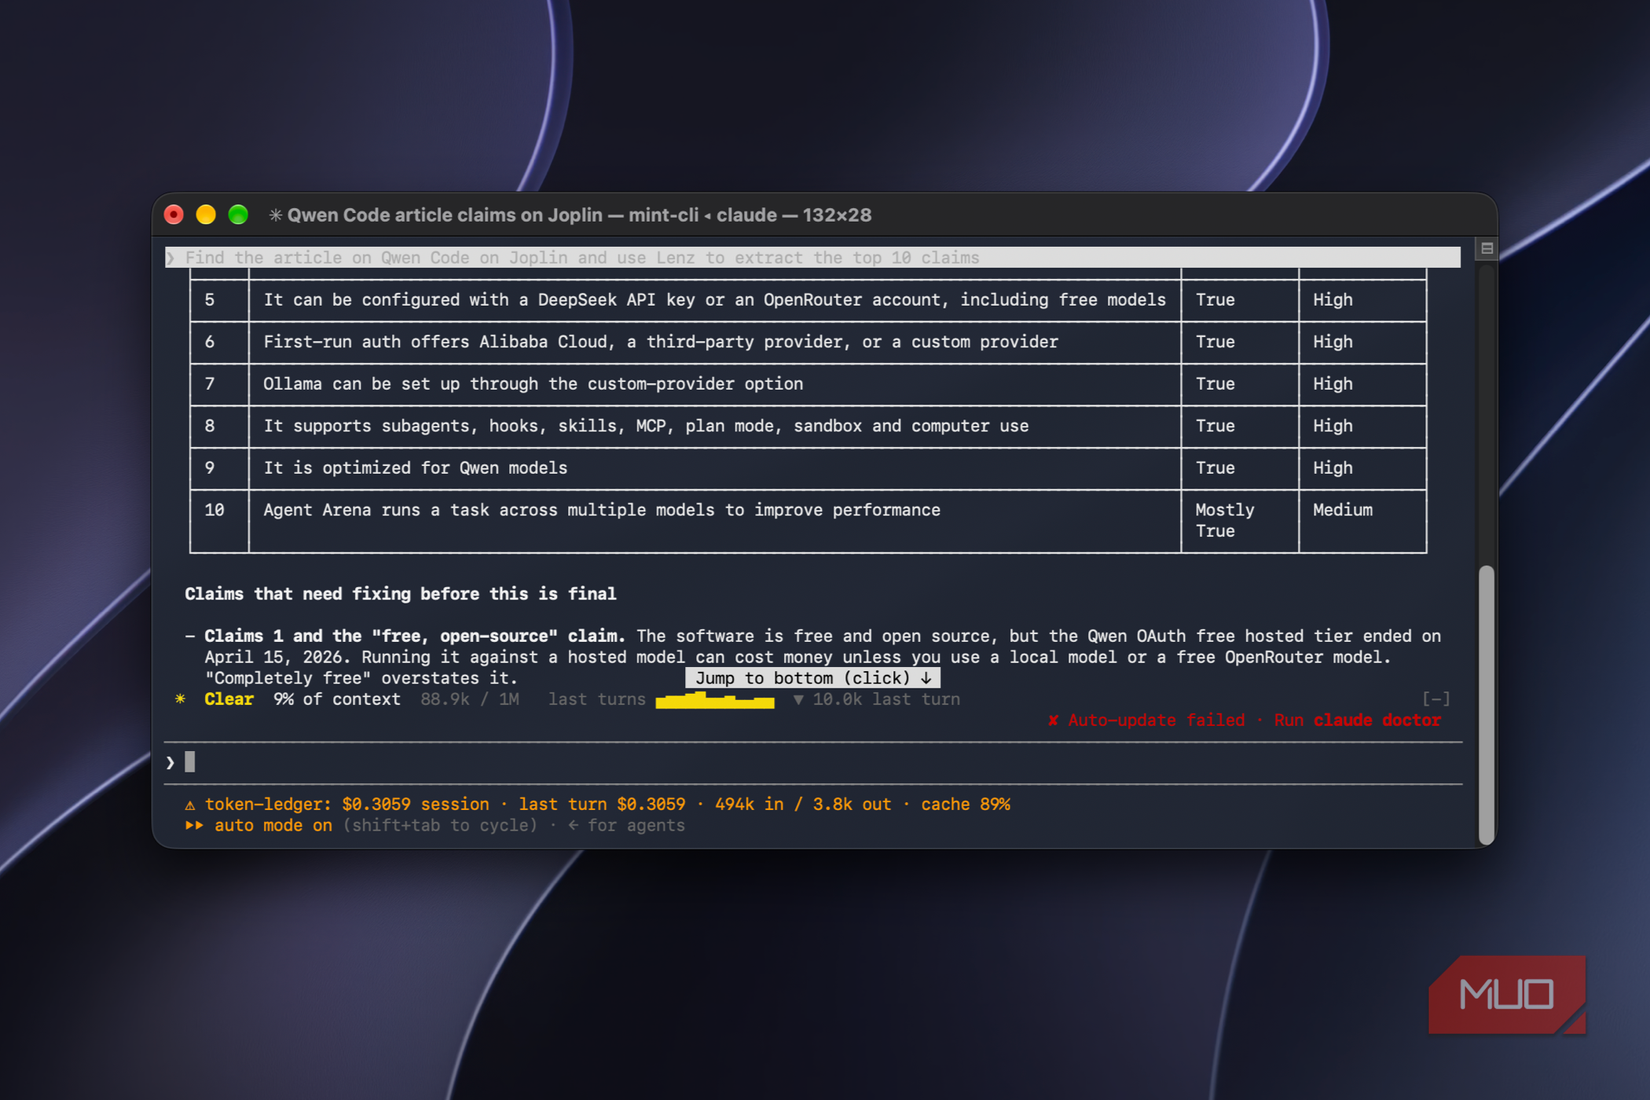The width and height of the screenshot is (1650, 1100).
Task: Click the 'supports subagents, hooks, skills' claim
Action: 646,426
